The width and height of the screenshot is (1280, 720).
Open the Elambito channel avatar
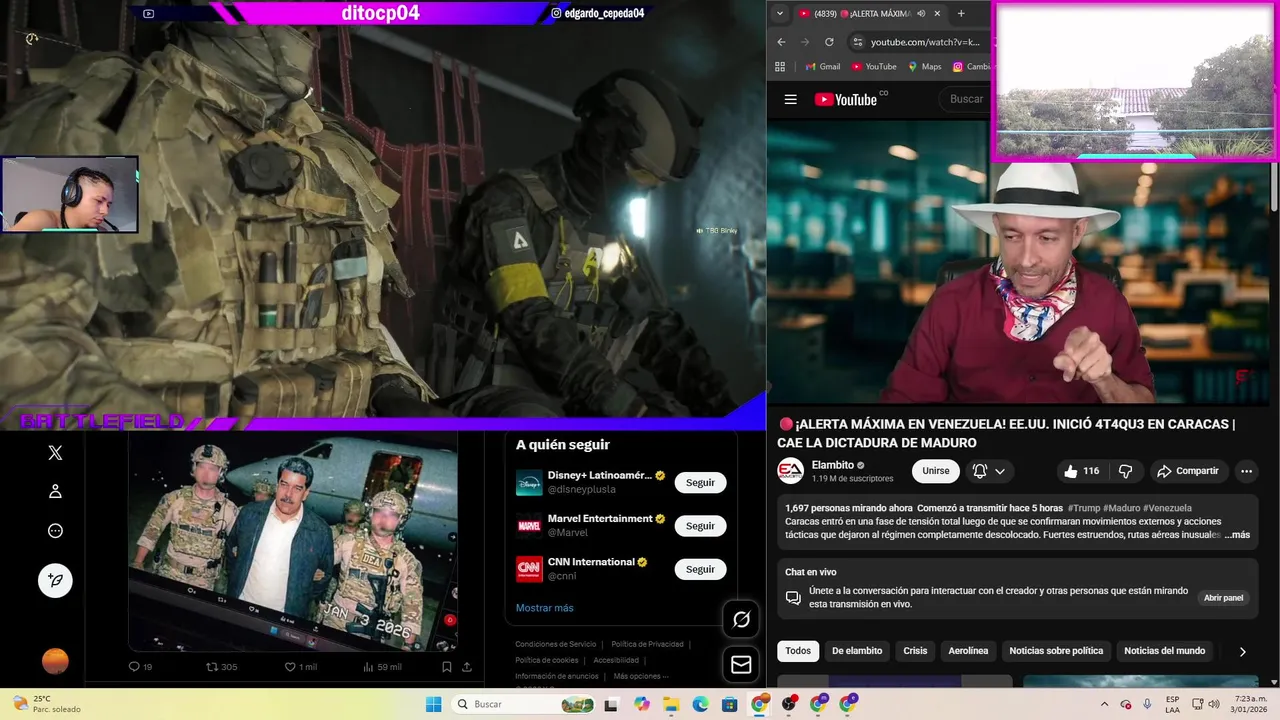pos(790,471)
